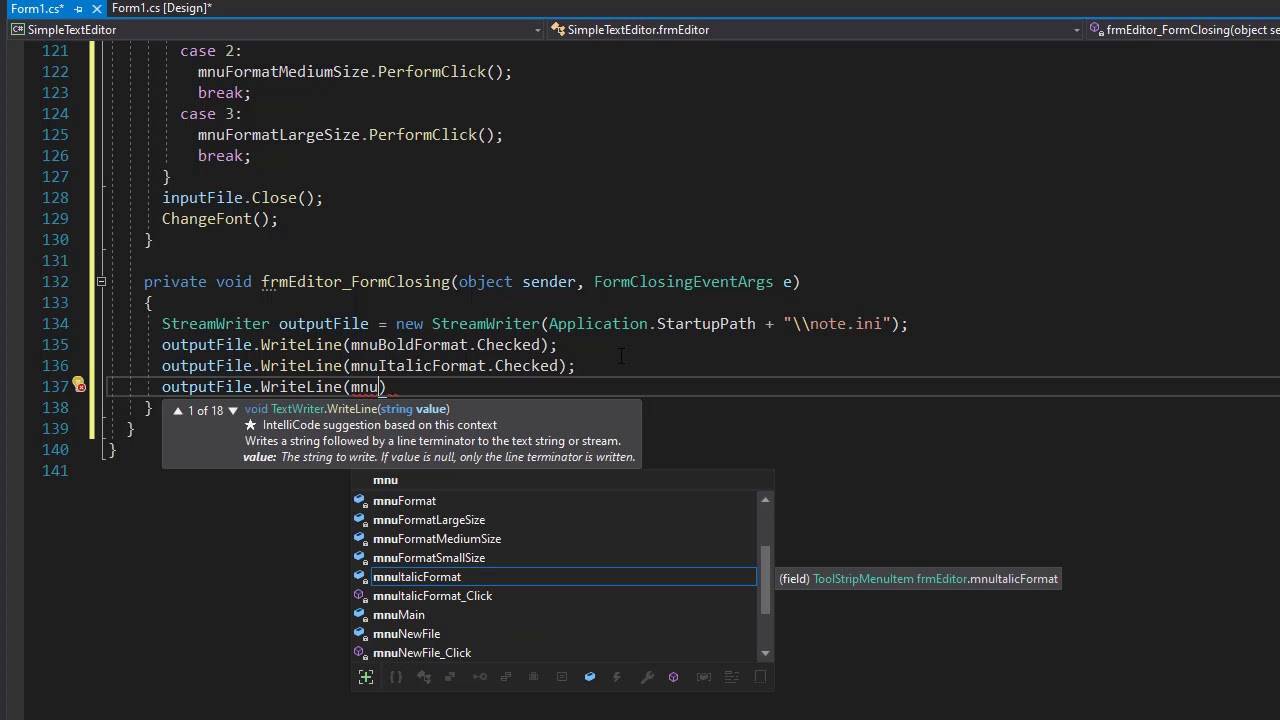1280x720 pixels.
Task: Show next overload with the down arrow
Action: tap(233, 410)
